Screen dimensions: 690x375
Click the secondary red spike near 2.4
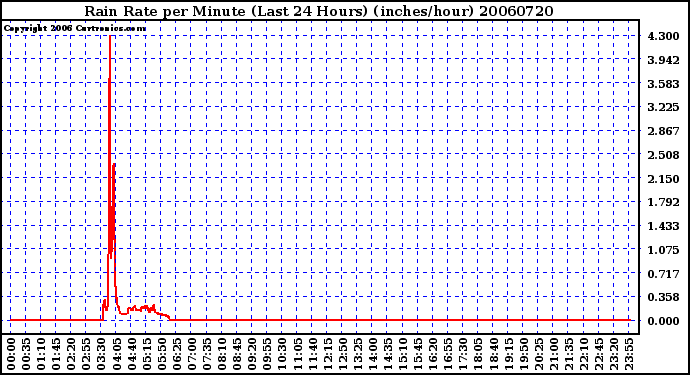tap(114, 165)
